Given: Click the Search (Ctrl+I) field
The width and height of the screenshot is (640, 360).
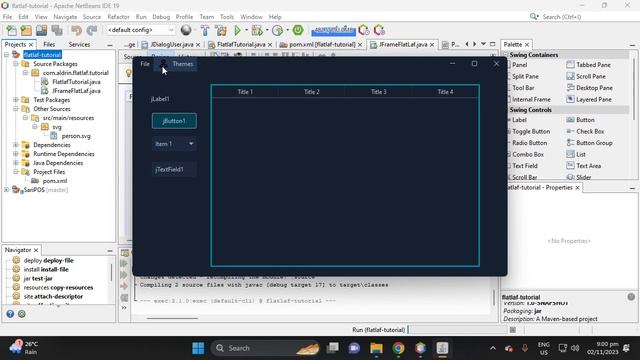Looking at the screenshot, I should [x=562, y=17].
